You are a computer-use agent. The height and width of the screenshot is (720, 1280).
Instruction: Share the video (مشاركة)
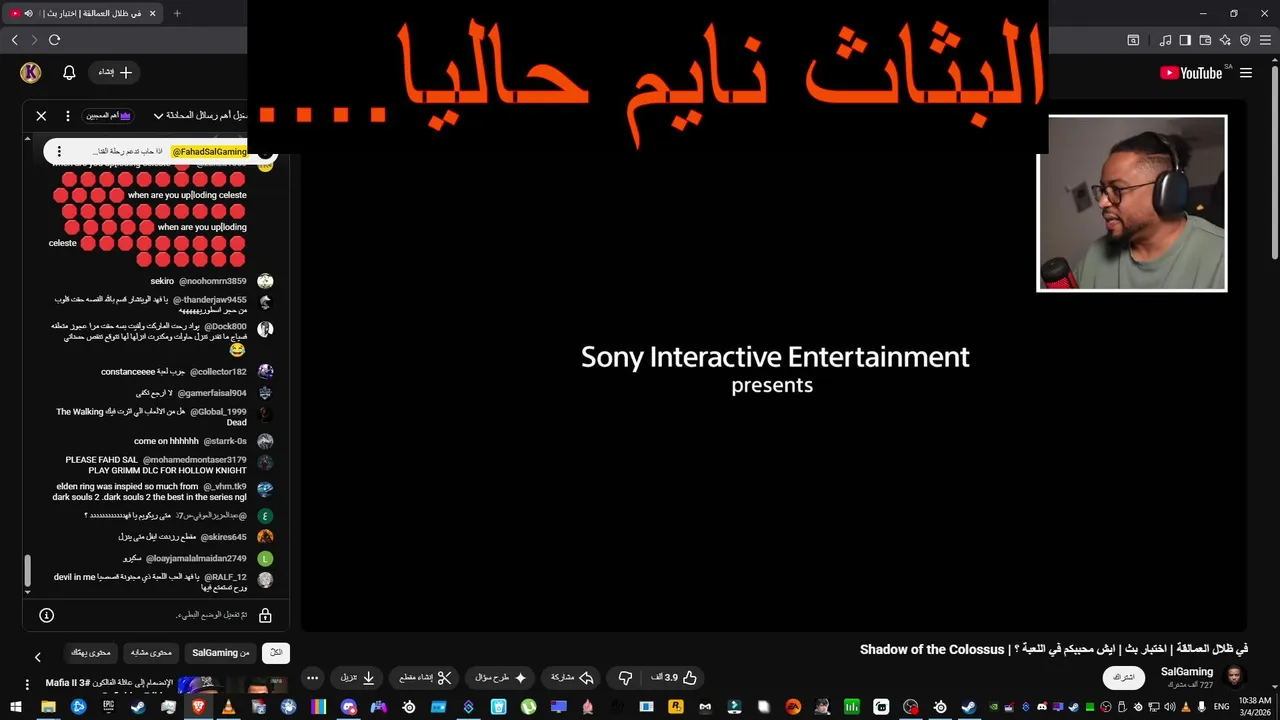point(573,677)
